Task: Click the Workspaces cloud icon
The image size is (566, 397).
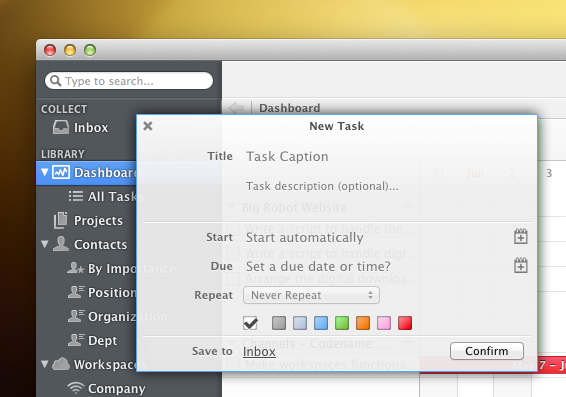Action: 61,364
